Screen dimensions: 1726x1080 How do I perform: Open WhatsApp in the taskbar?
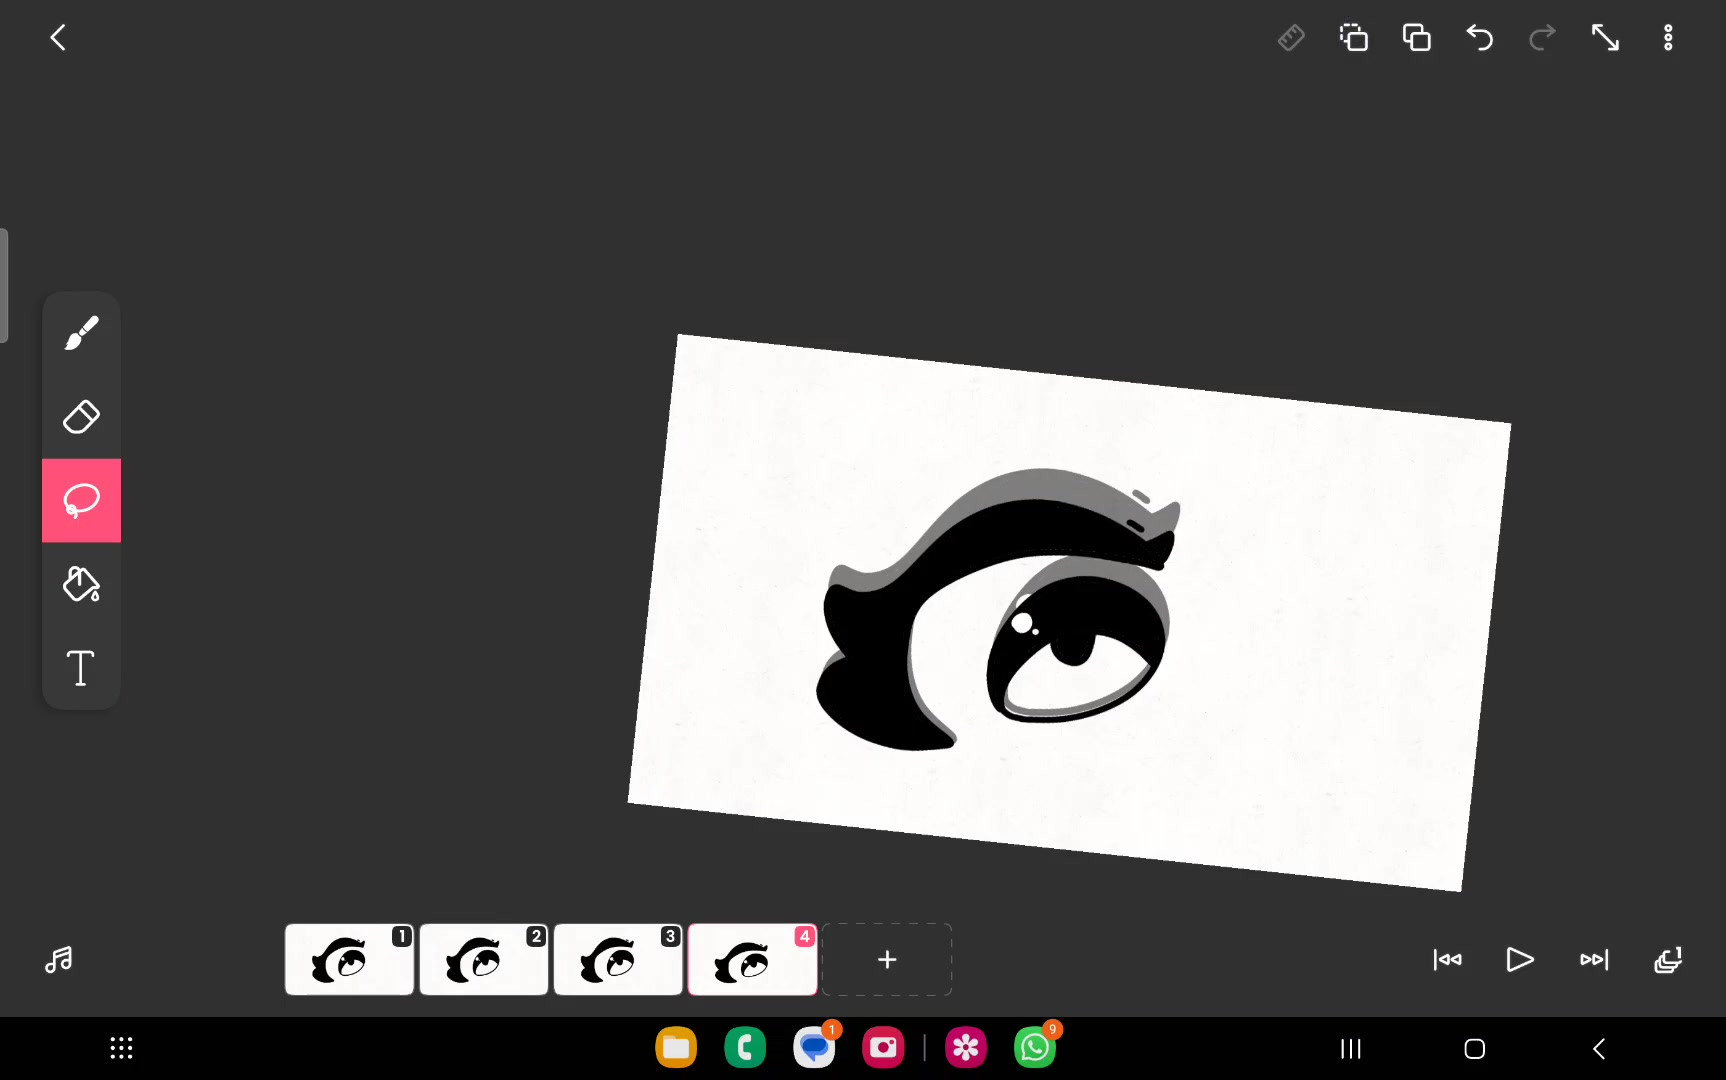point(1035,1048)
